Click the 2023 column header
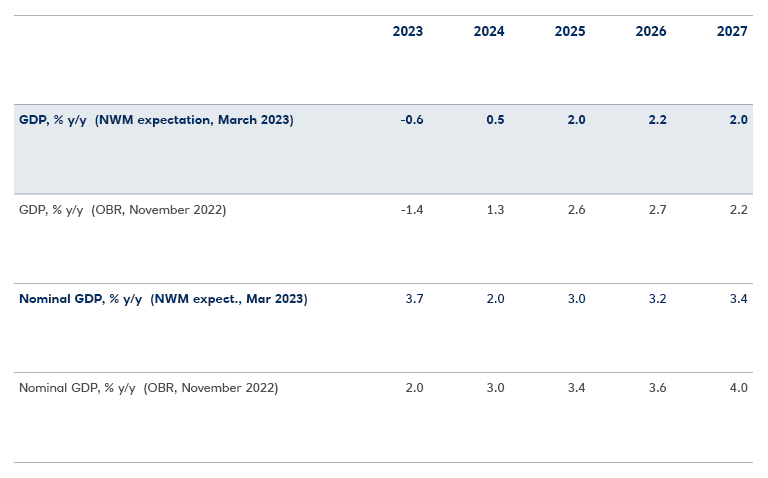768x478 pixels. click(x=408, y=32)
